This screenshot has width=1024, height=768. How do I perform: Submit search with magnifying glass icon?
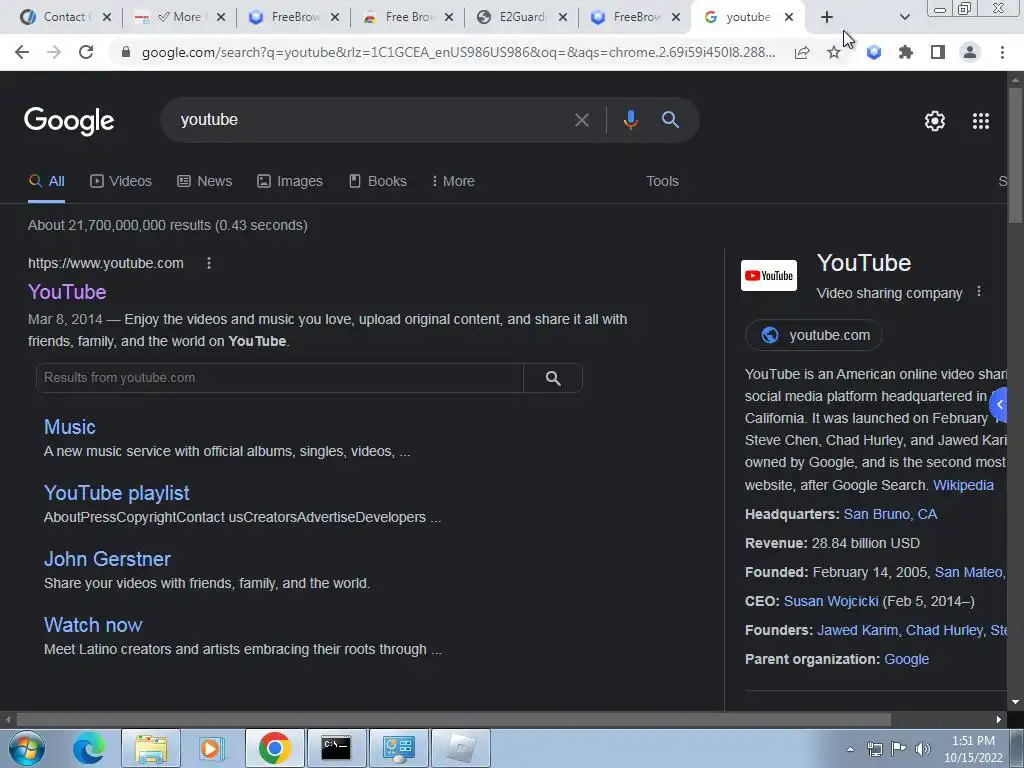(x=670, y=120)
